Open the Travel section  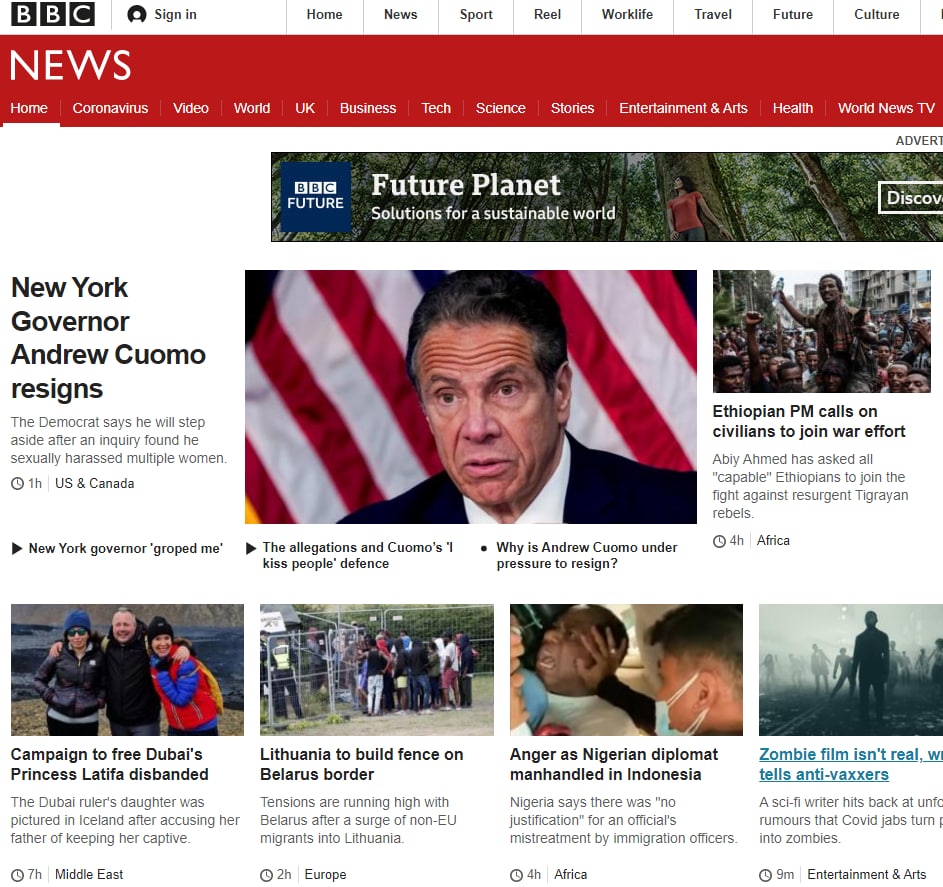tap(713, 14)
